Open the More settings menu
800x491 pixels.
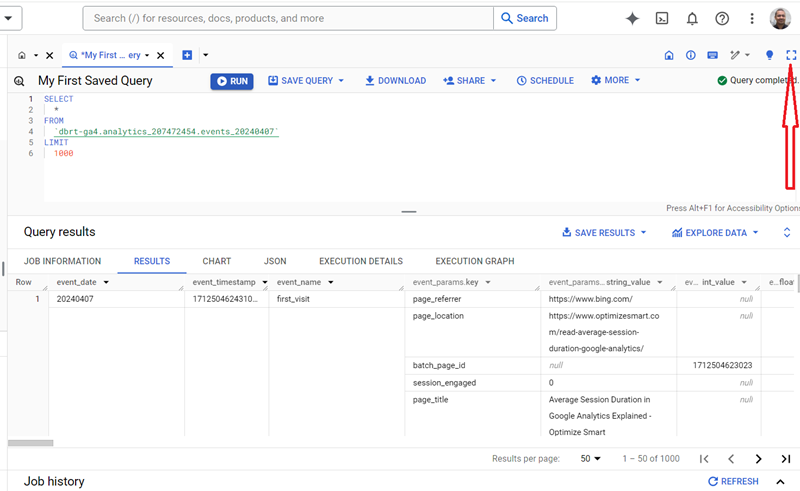615,80
